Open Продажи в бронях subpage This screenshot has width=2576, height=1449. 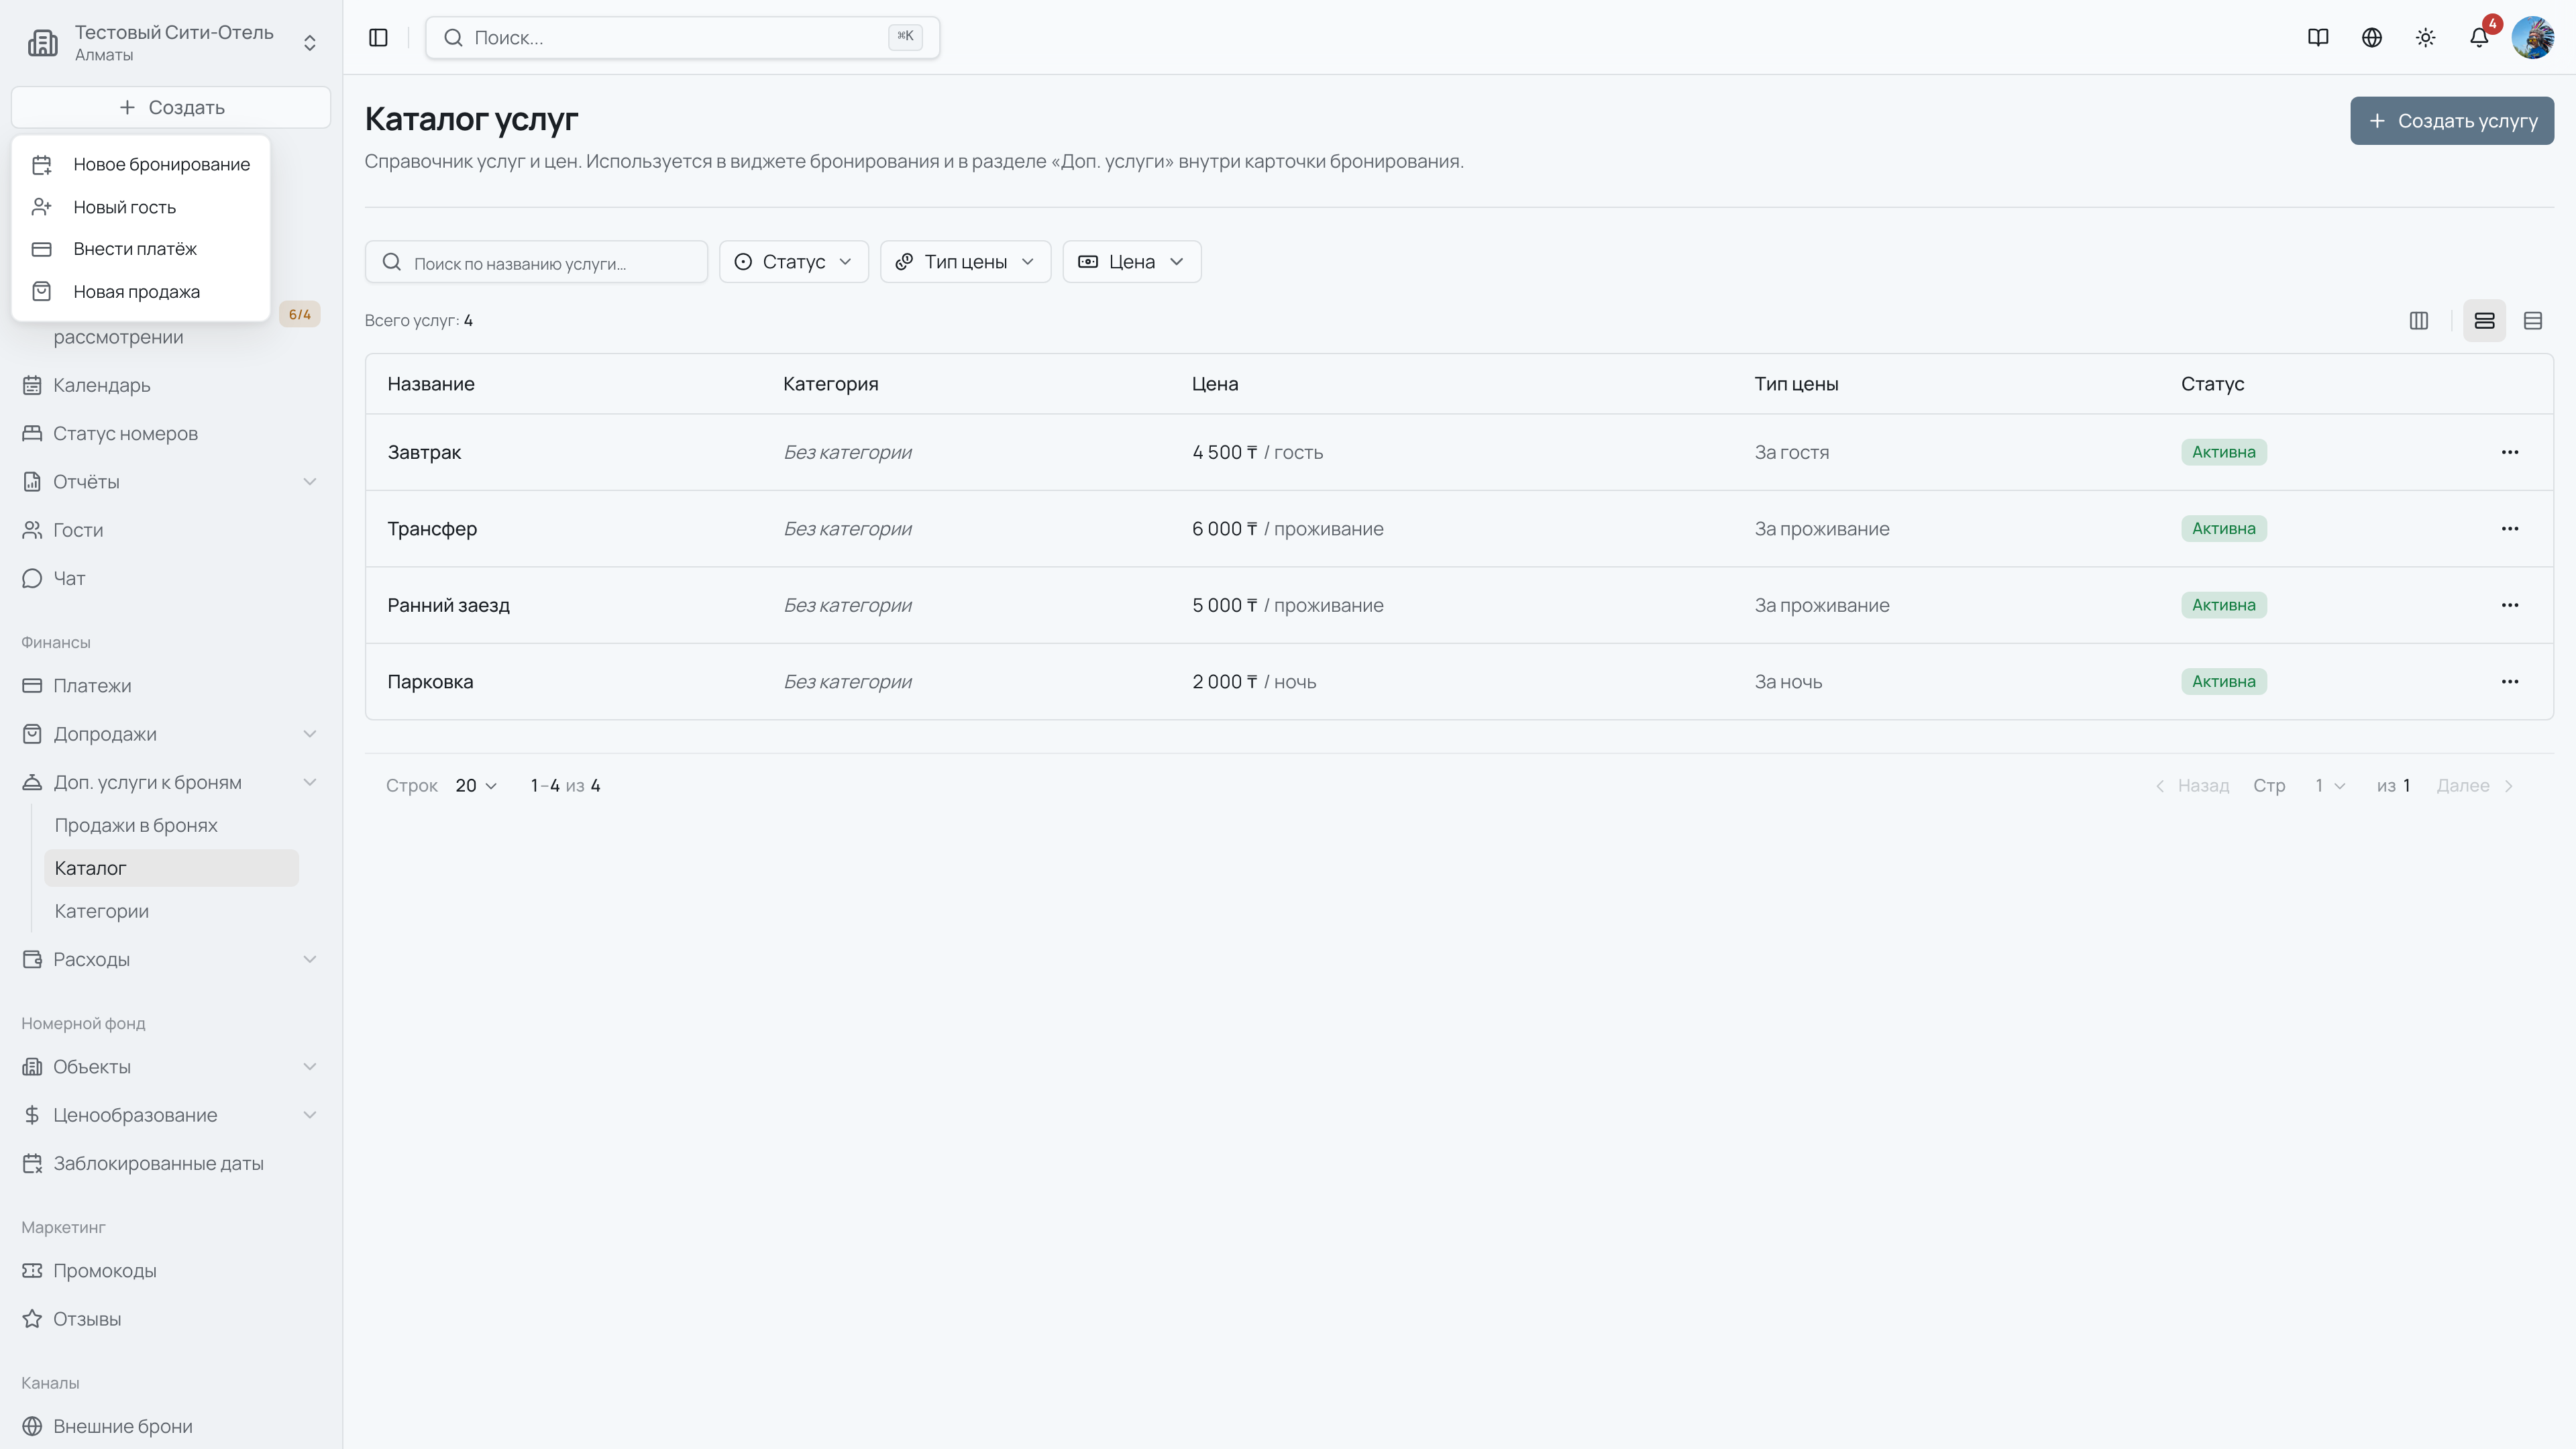171,826
